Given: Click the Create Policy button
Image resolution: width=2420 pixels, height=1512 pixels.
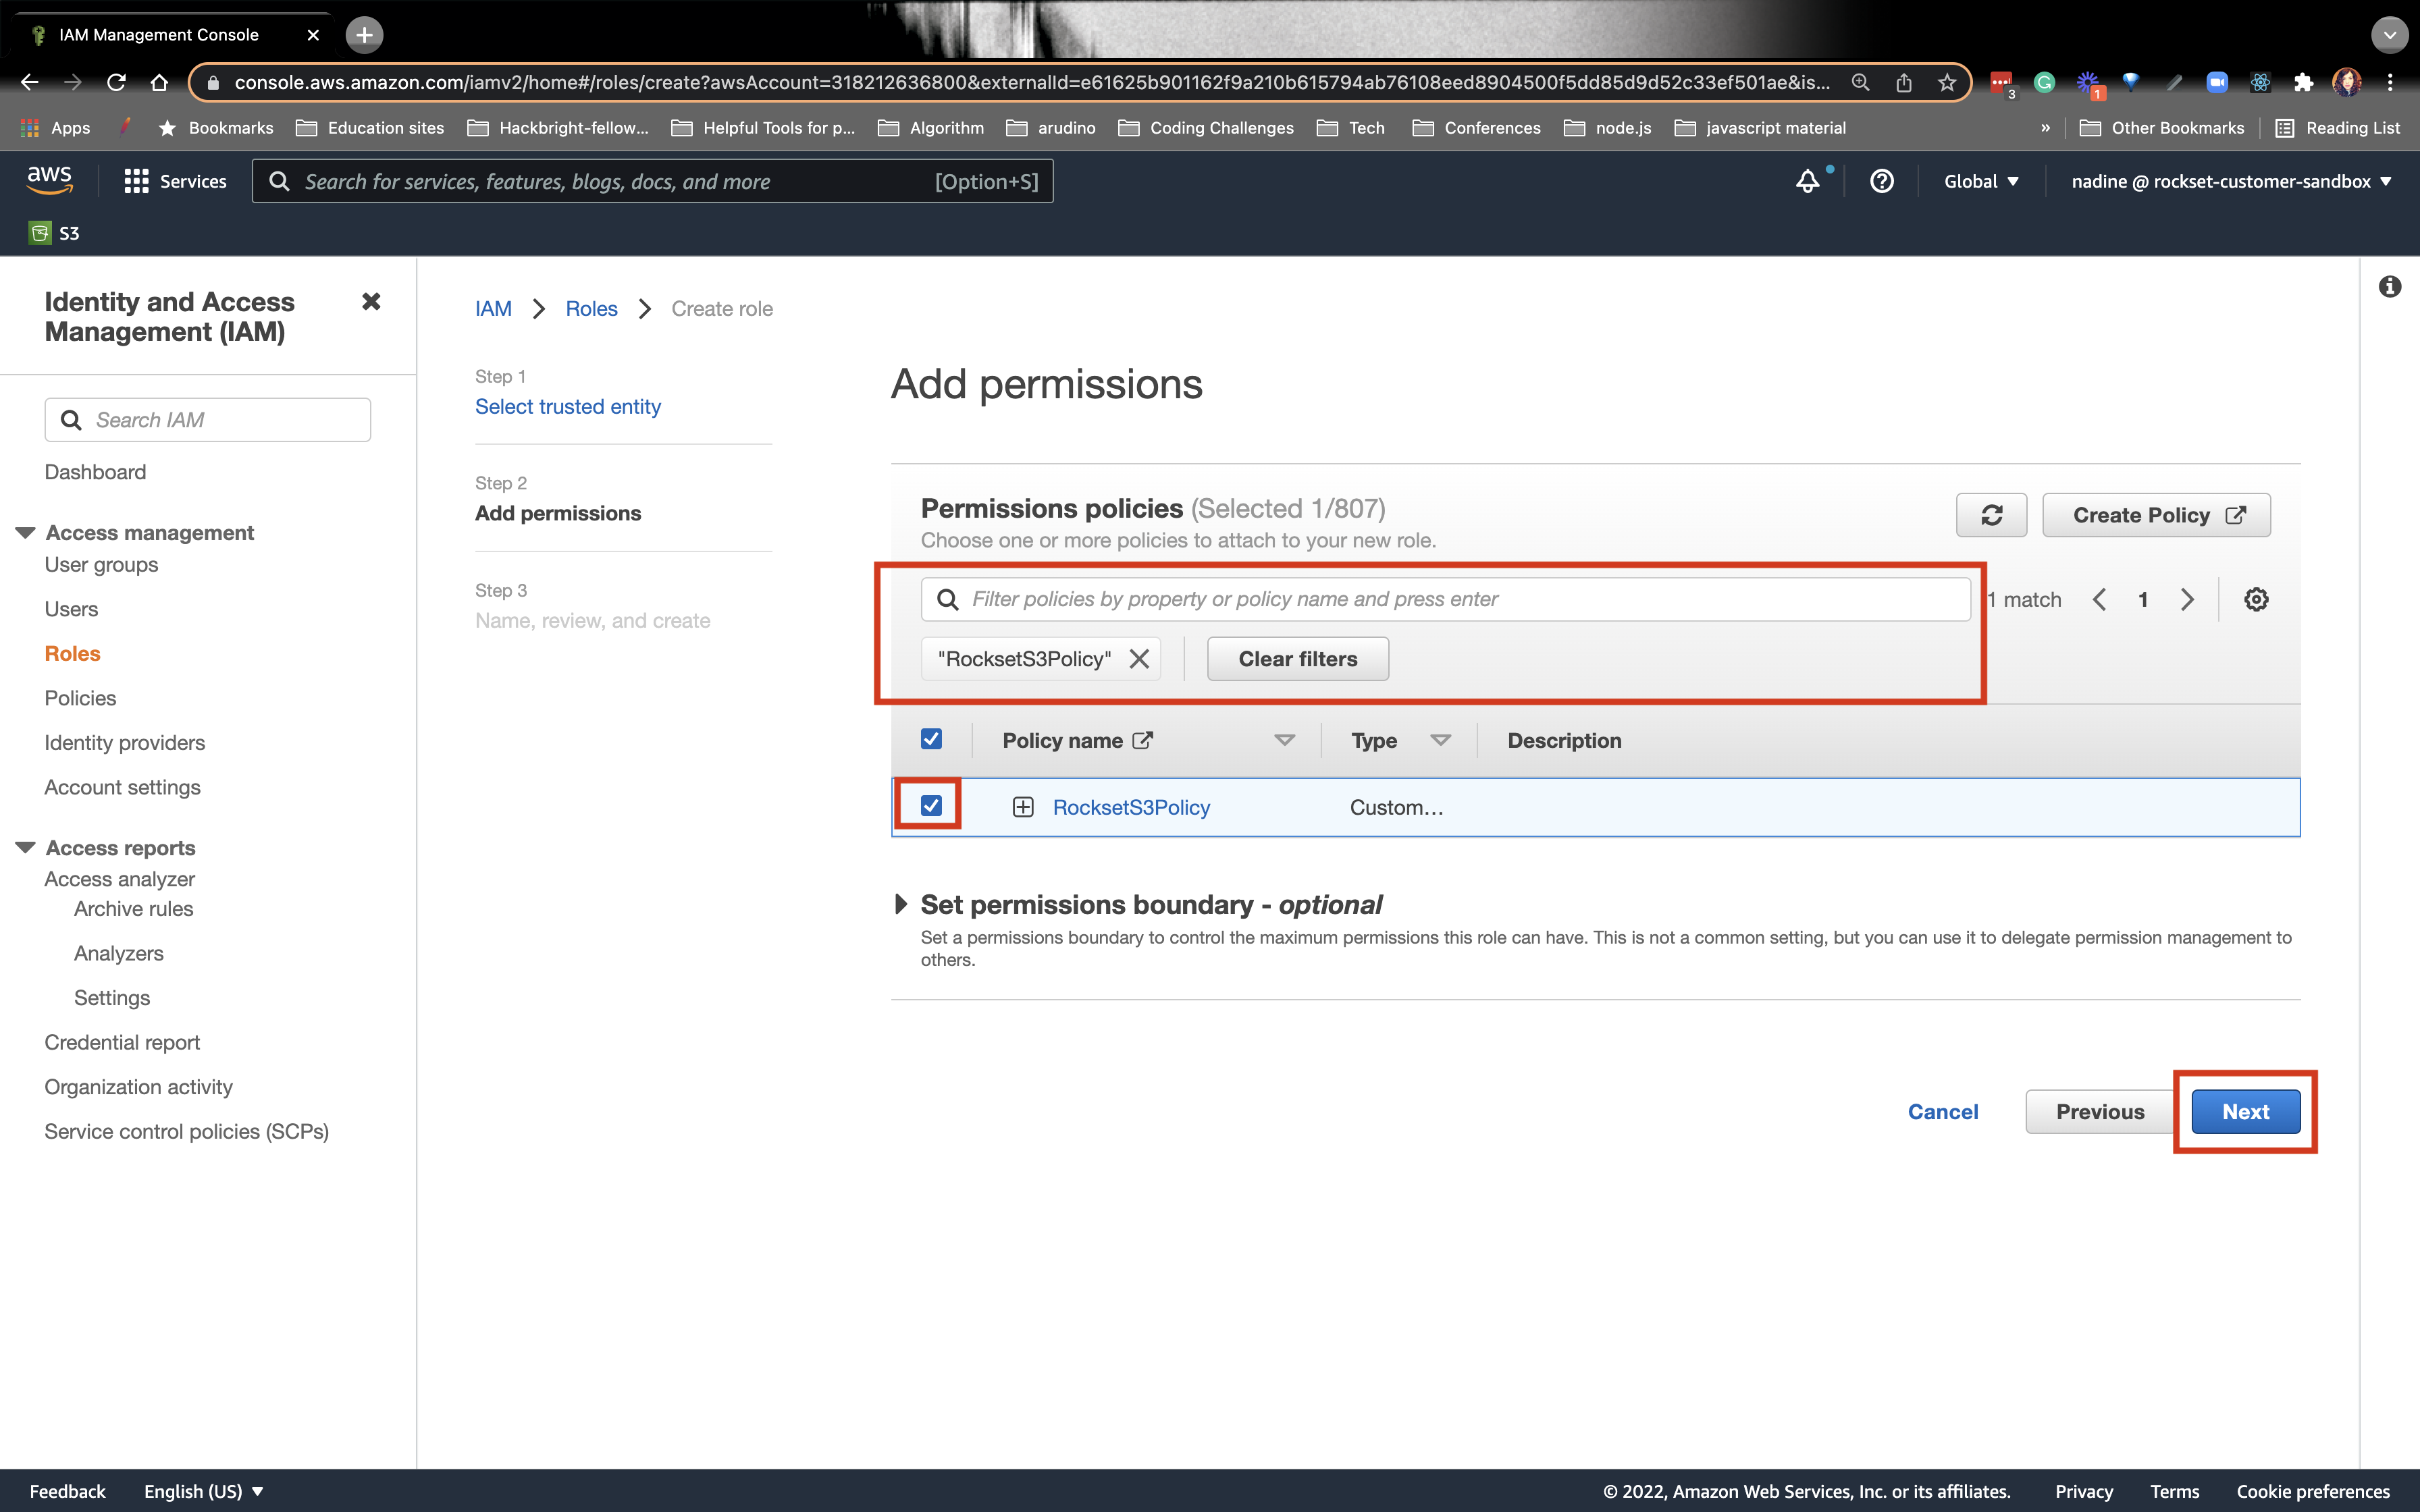Looking at the screenshot, I should [2156, 515].
